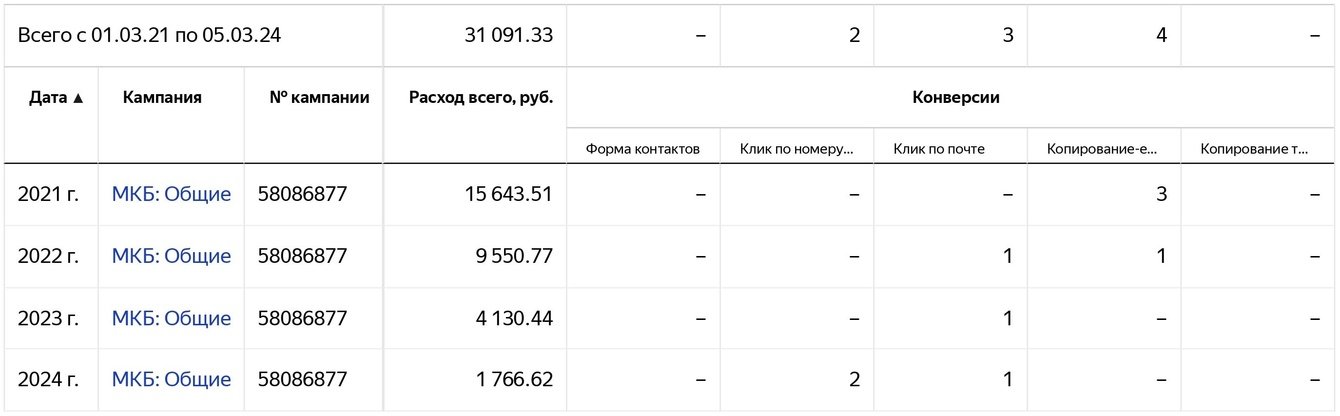Select the Клик по номеру column header
Image resolution: width=1340 pixels, height=416 pixels.
click(x=796, y=149)
